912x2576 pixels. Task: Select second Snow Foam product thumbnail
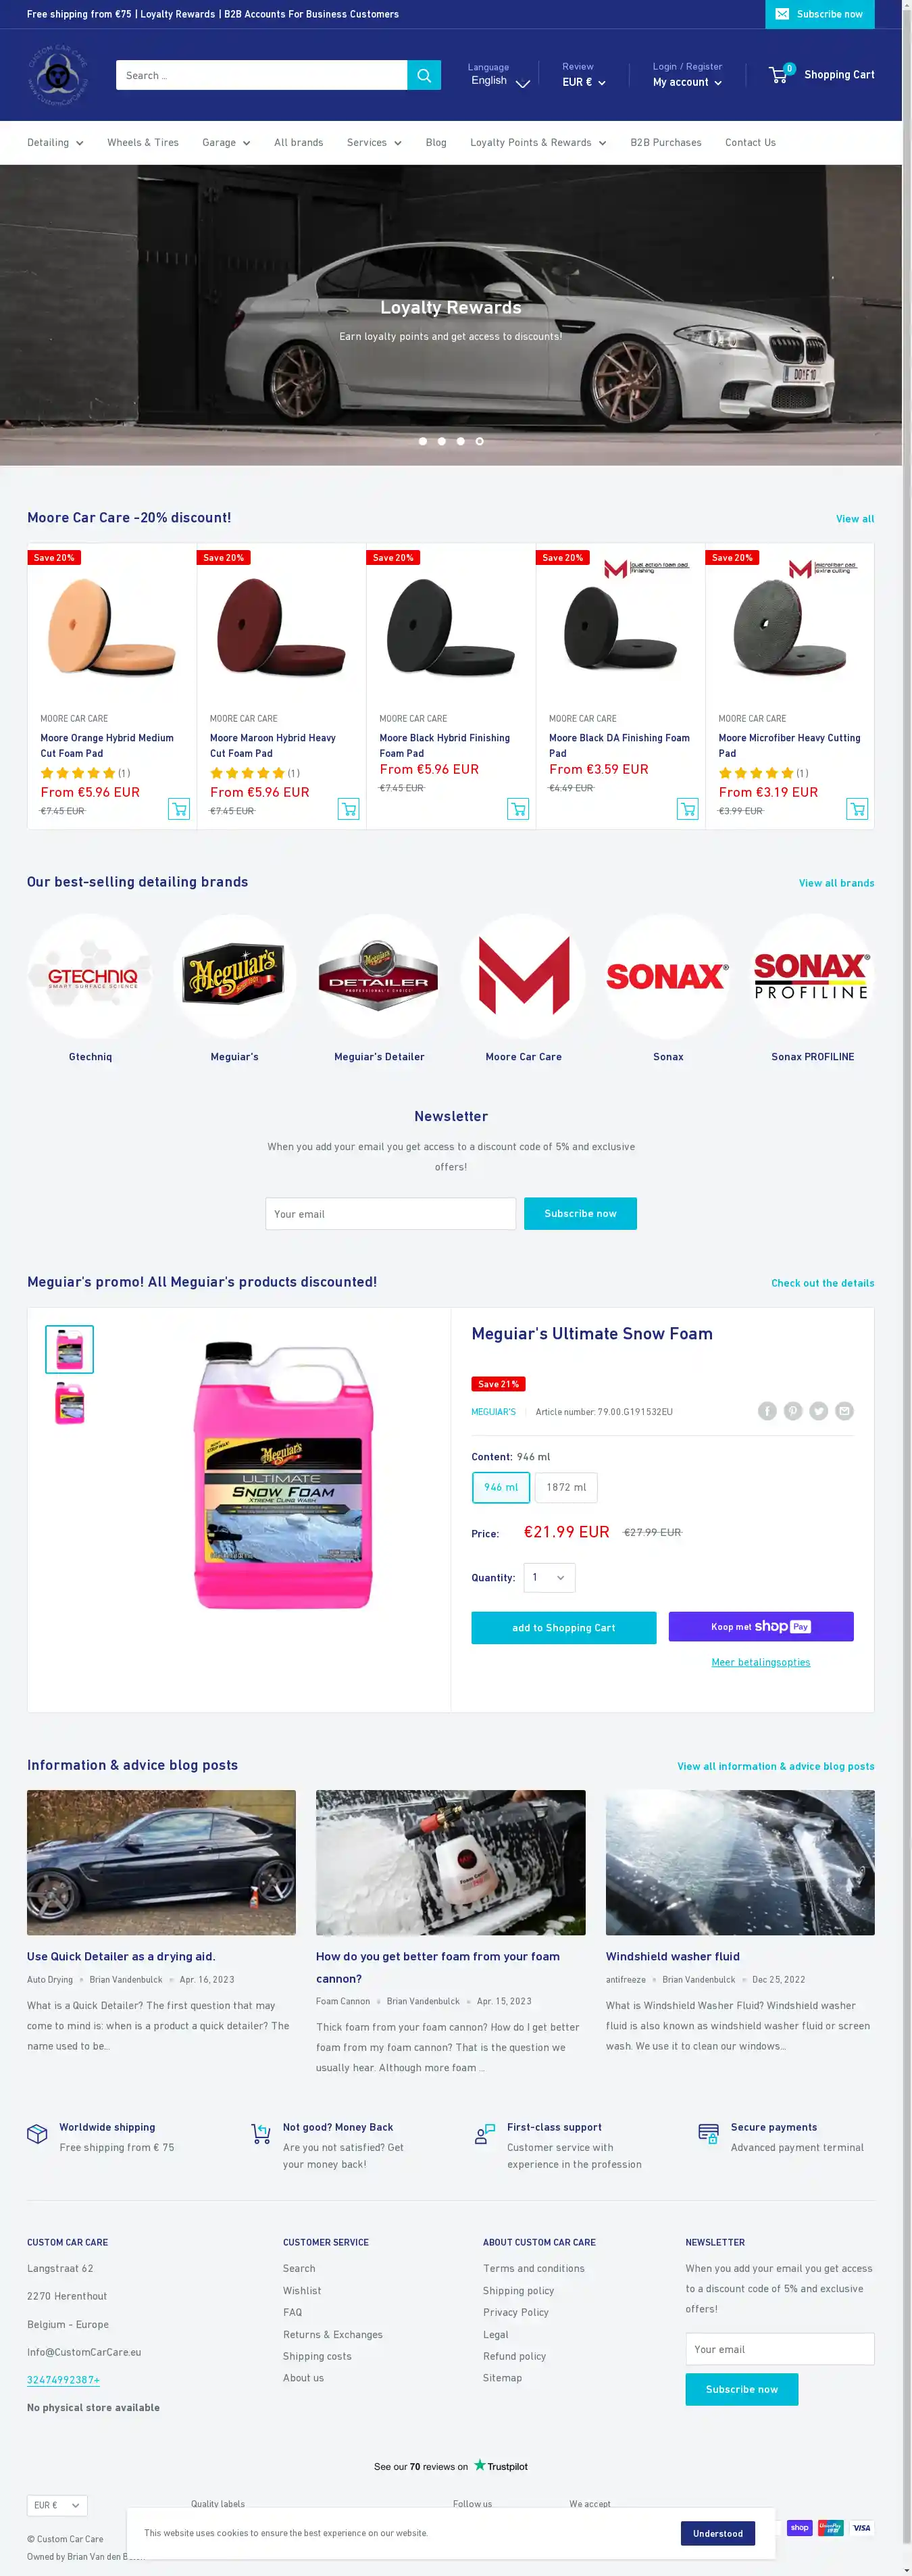[x=69, y=1403]
